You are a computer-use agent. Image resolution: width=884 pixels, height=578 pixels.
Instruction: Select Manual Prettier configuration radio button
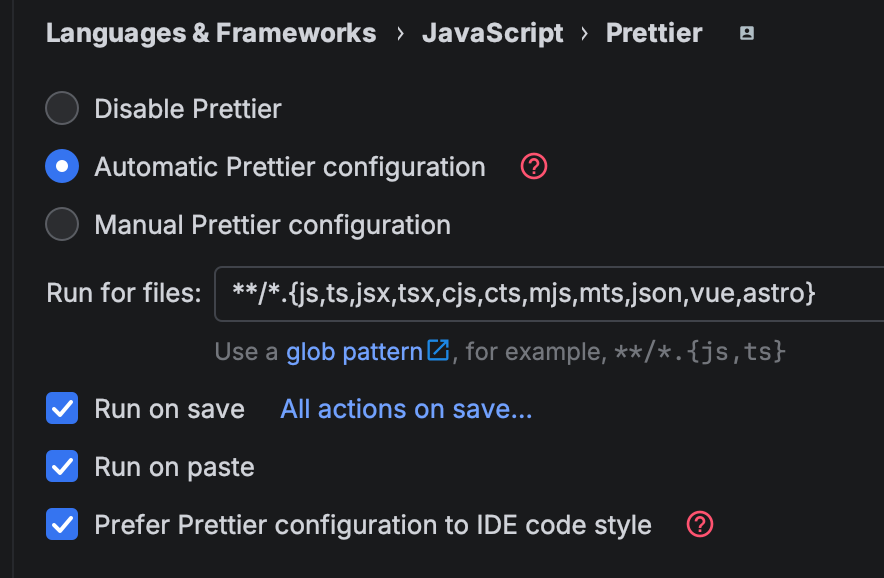click(x=62, y=224)
